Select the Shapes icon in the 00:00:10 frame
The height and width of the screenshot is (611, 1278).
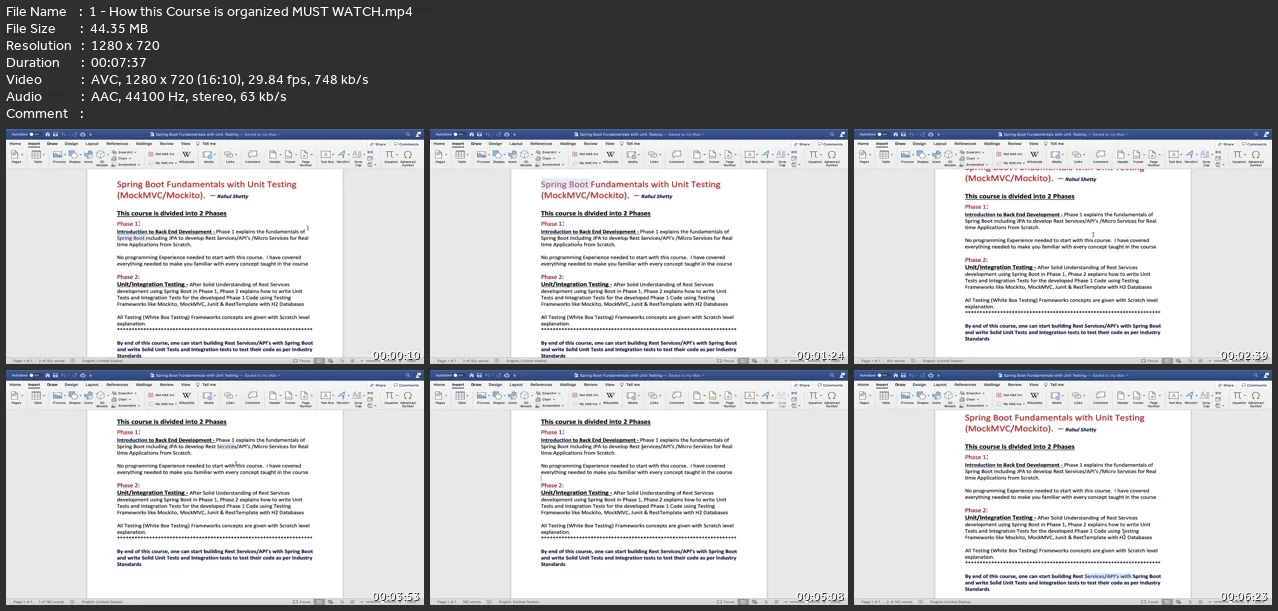tap(74, 156)
